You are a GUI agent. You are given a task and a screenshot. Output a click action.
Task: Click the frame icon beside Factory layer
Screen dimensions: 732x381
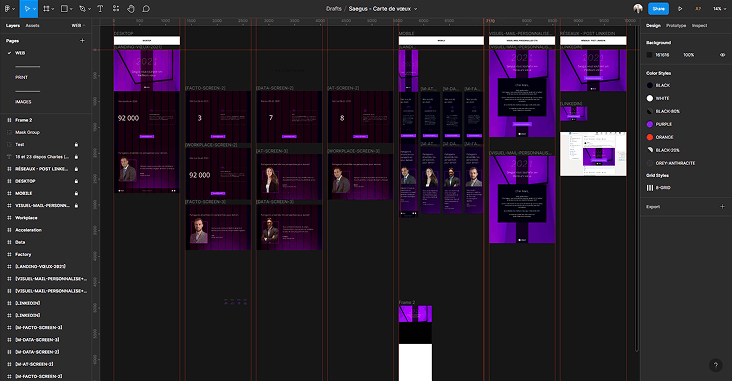pyautogui.click(x=9, y=254)
